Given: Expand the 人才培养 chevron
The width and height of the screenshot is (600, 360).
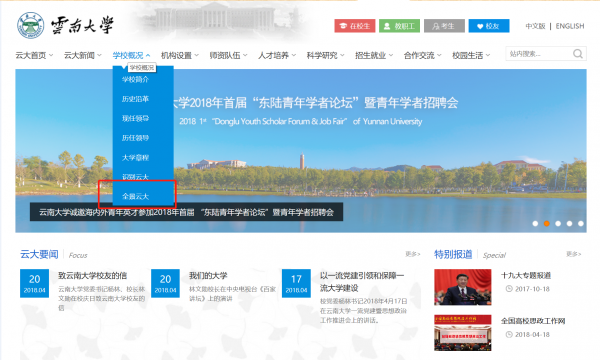Looking at the screenshot, I should [x=294, y=55].
